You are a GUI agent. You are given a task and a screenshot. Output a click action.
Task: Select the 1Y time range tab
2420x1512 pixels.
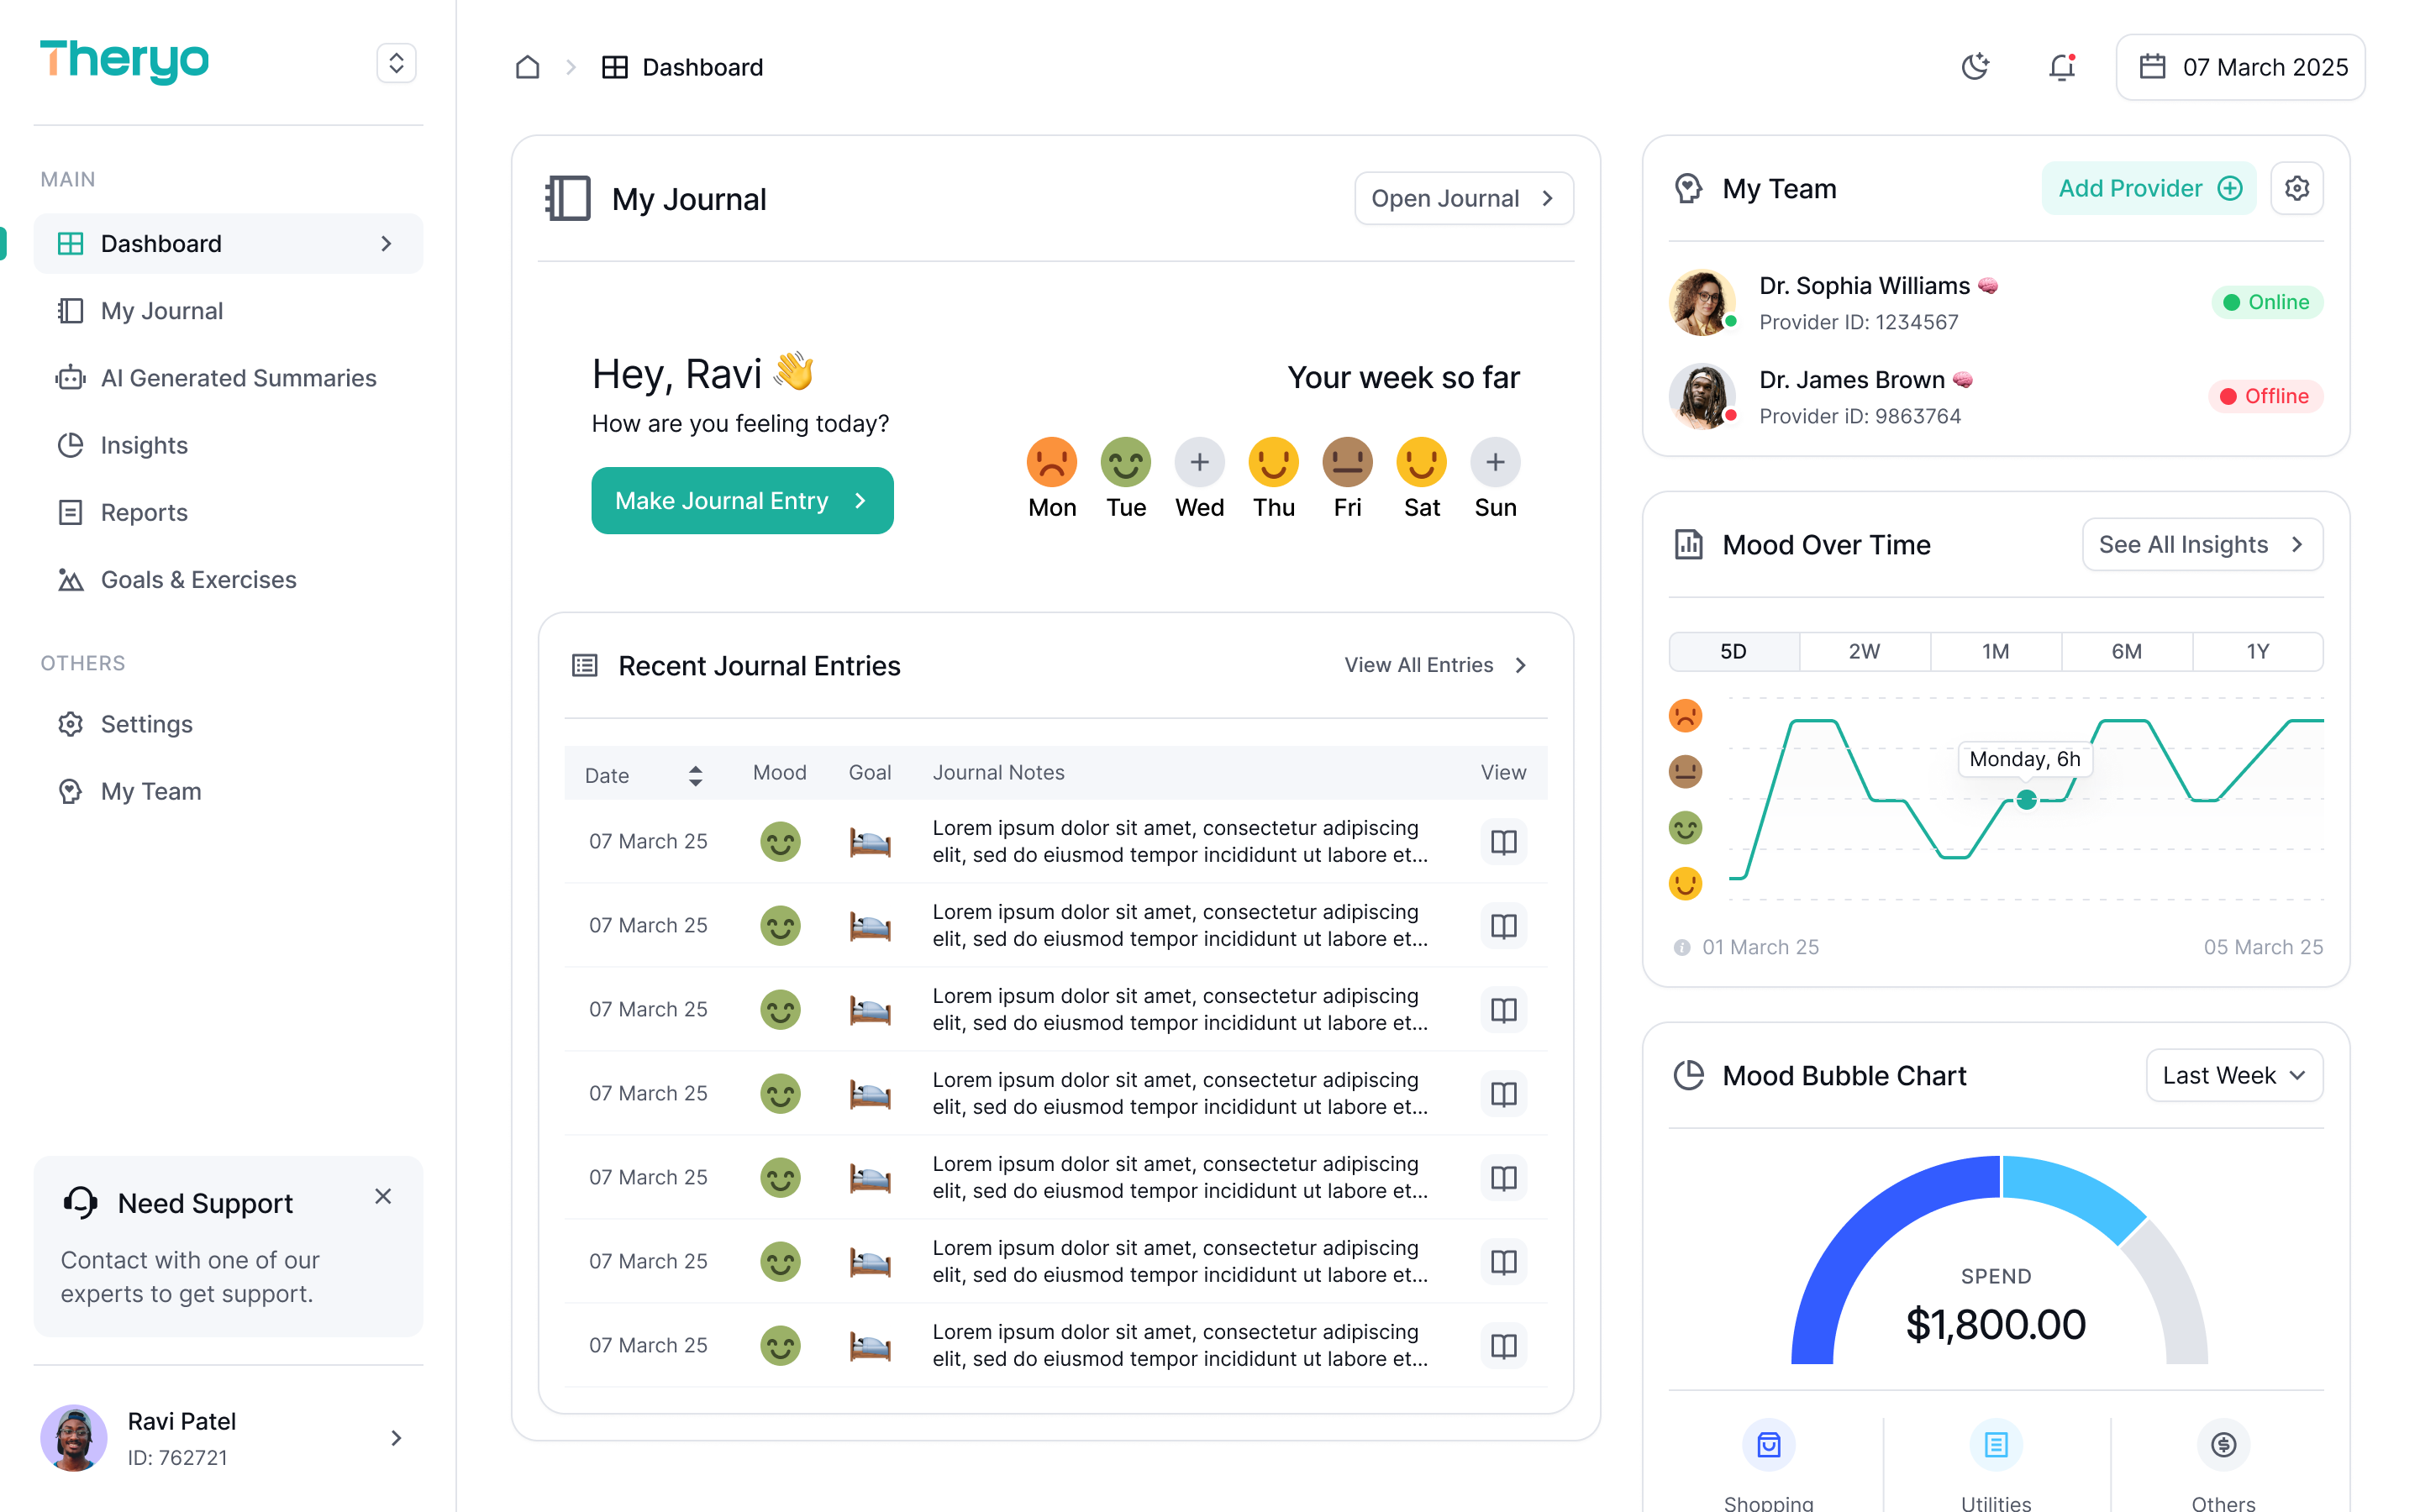(2258, 651)
